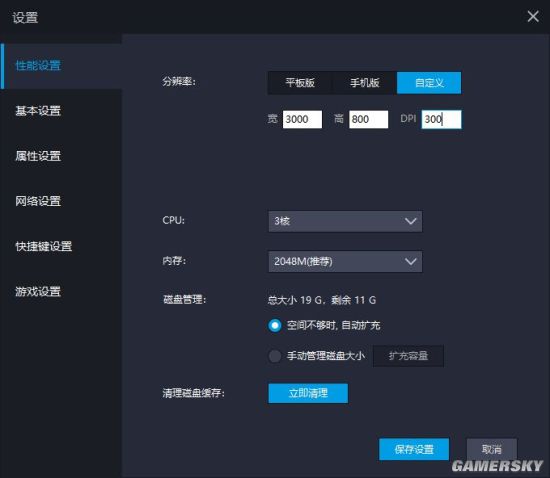Expand the 内存 2048M dropdown

[x=345, y=261]
